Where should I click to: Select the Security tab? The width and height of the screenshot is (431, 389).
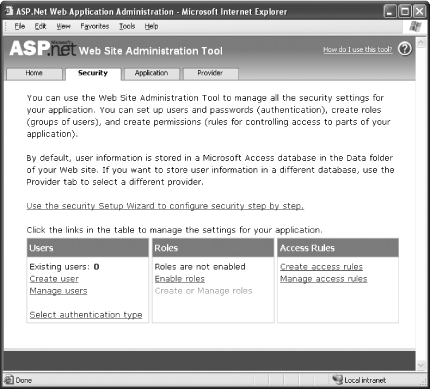(x=93, y=73)
